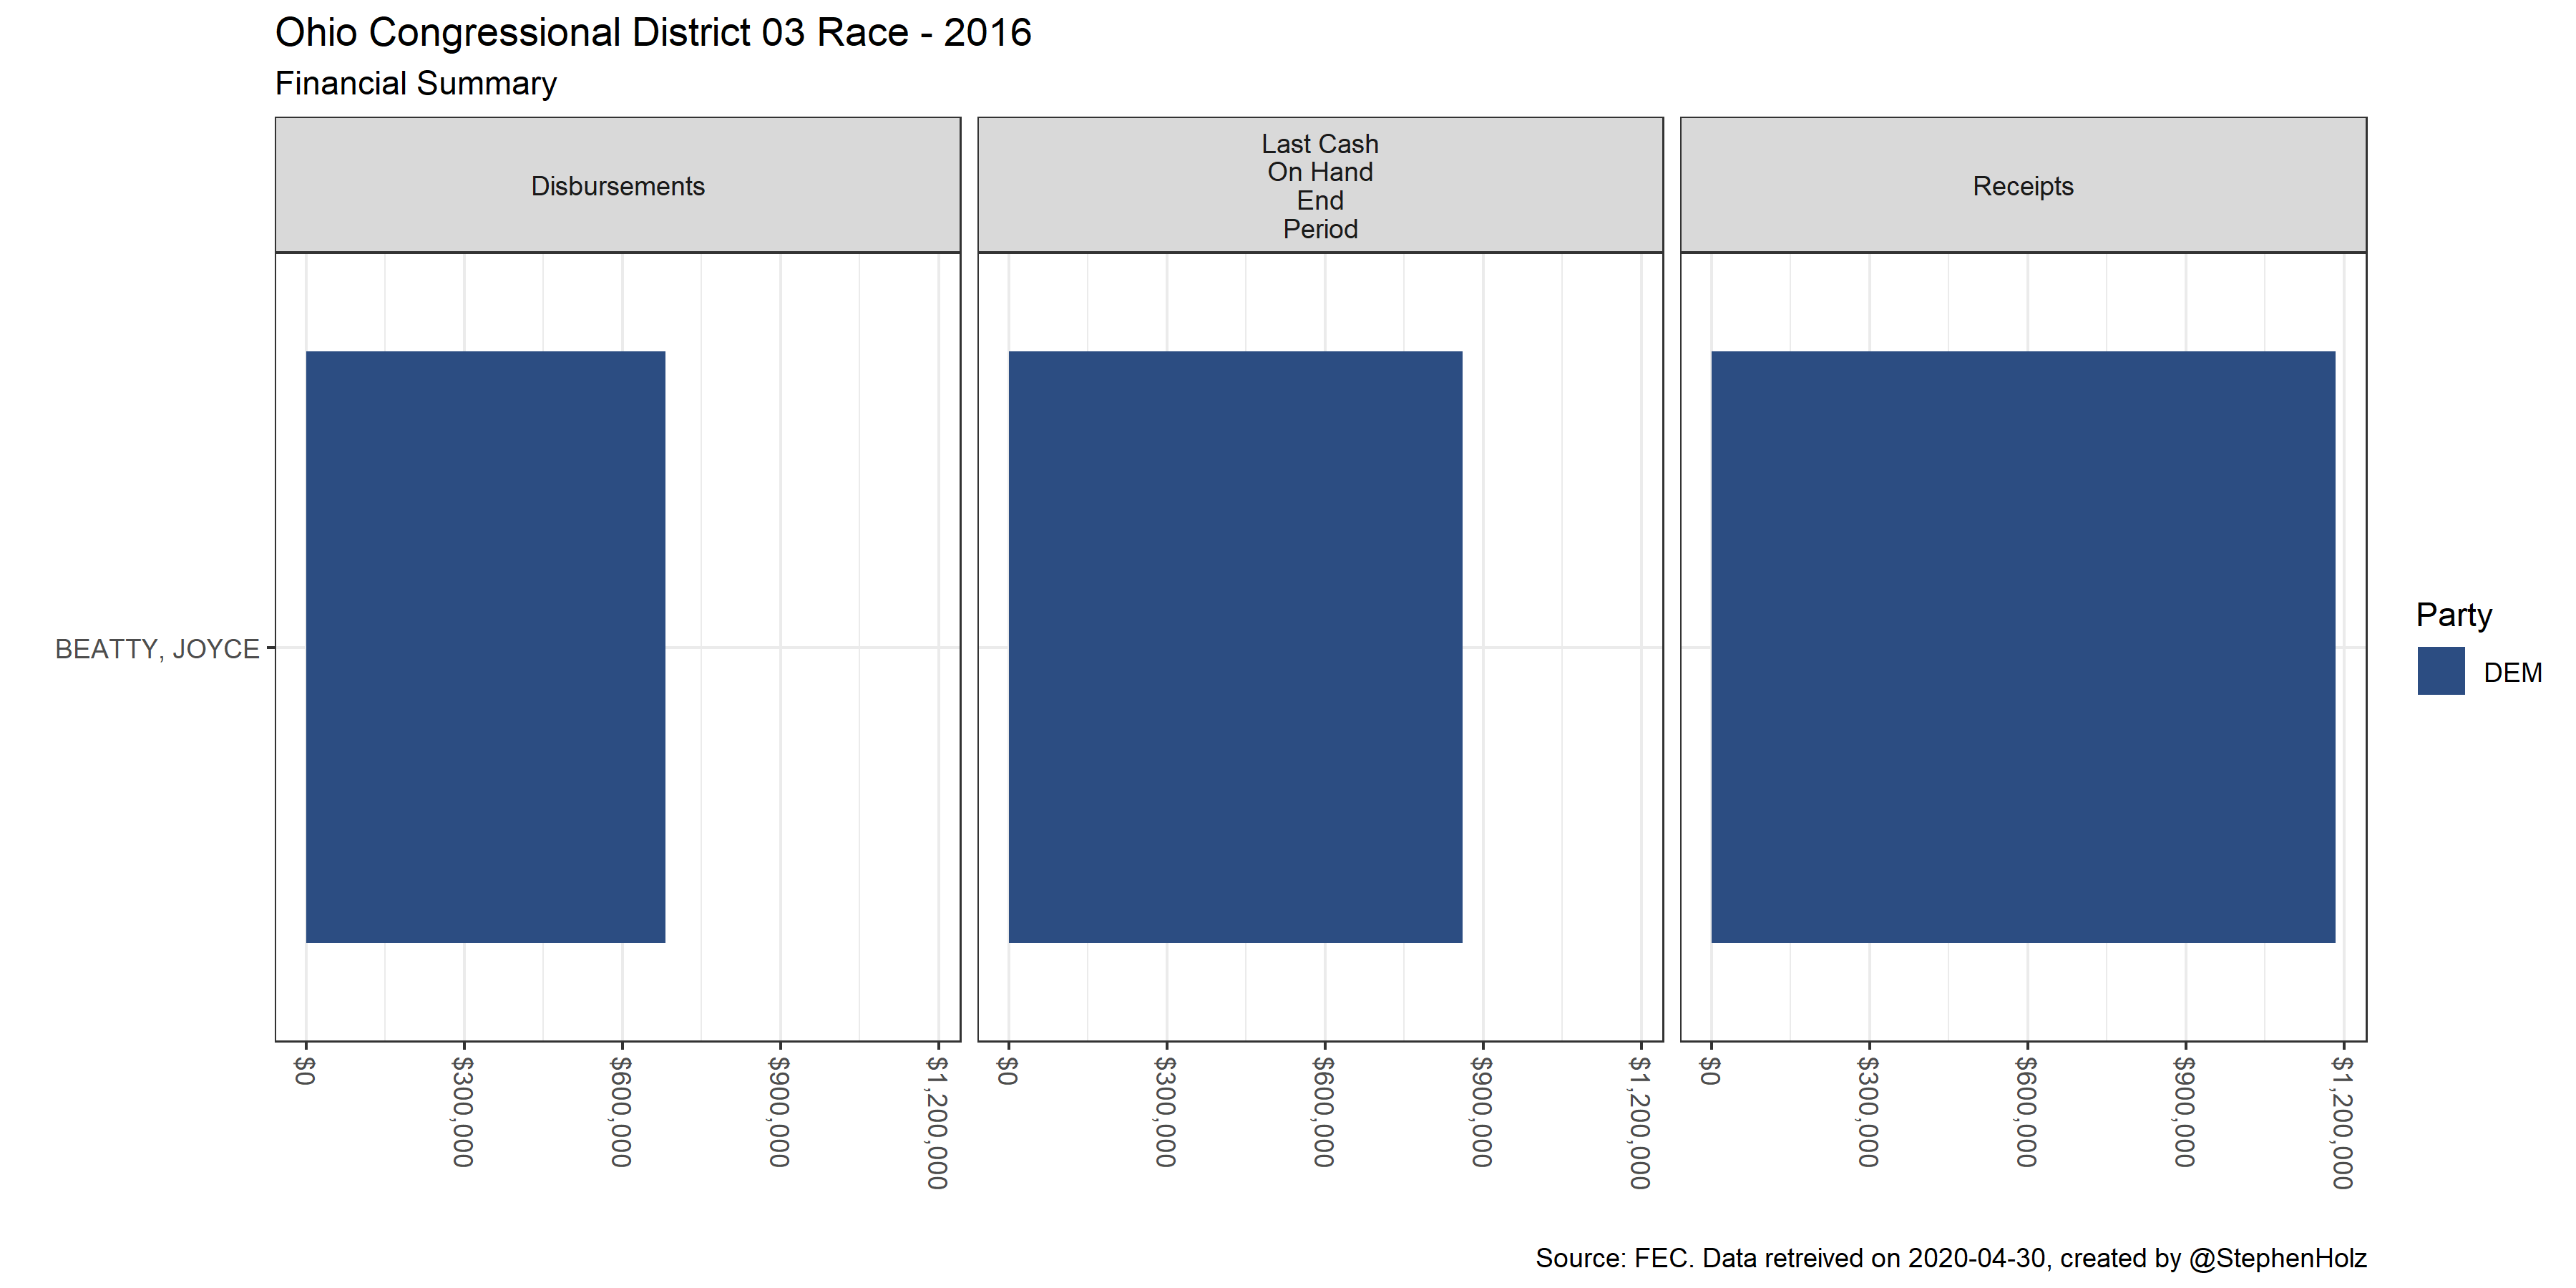Click $600,000 tick label under Disbursements
2576x1288 pixels.
(621, 1111)
